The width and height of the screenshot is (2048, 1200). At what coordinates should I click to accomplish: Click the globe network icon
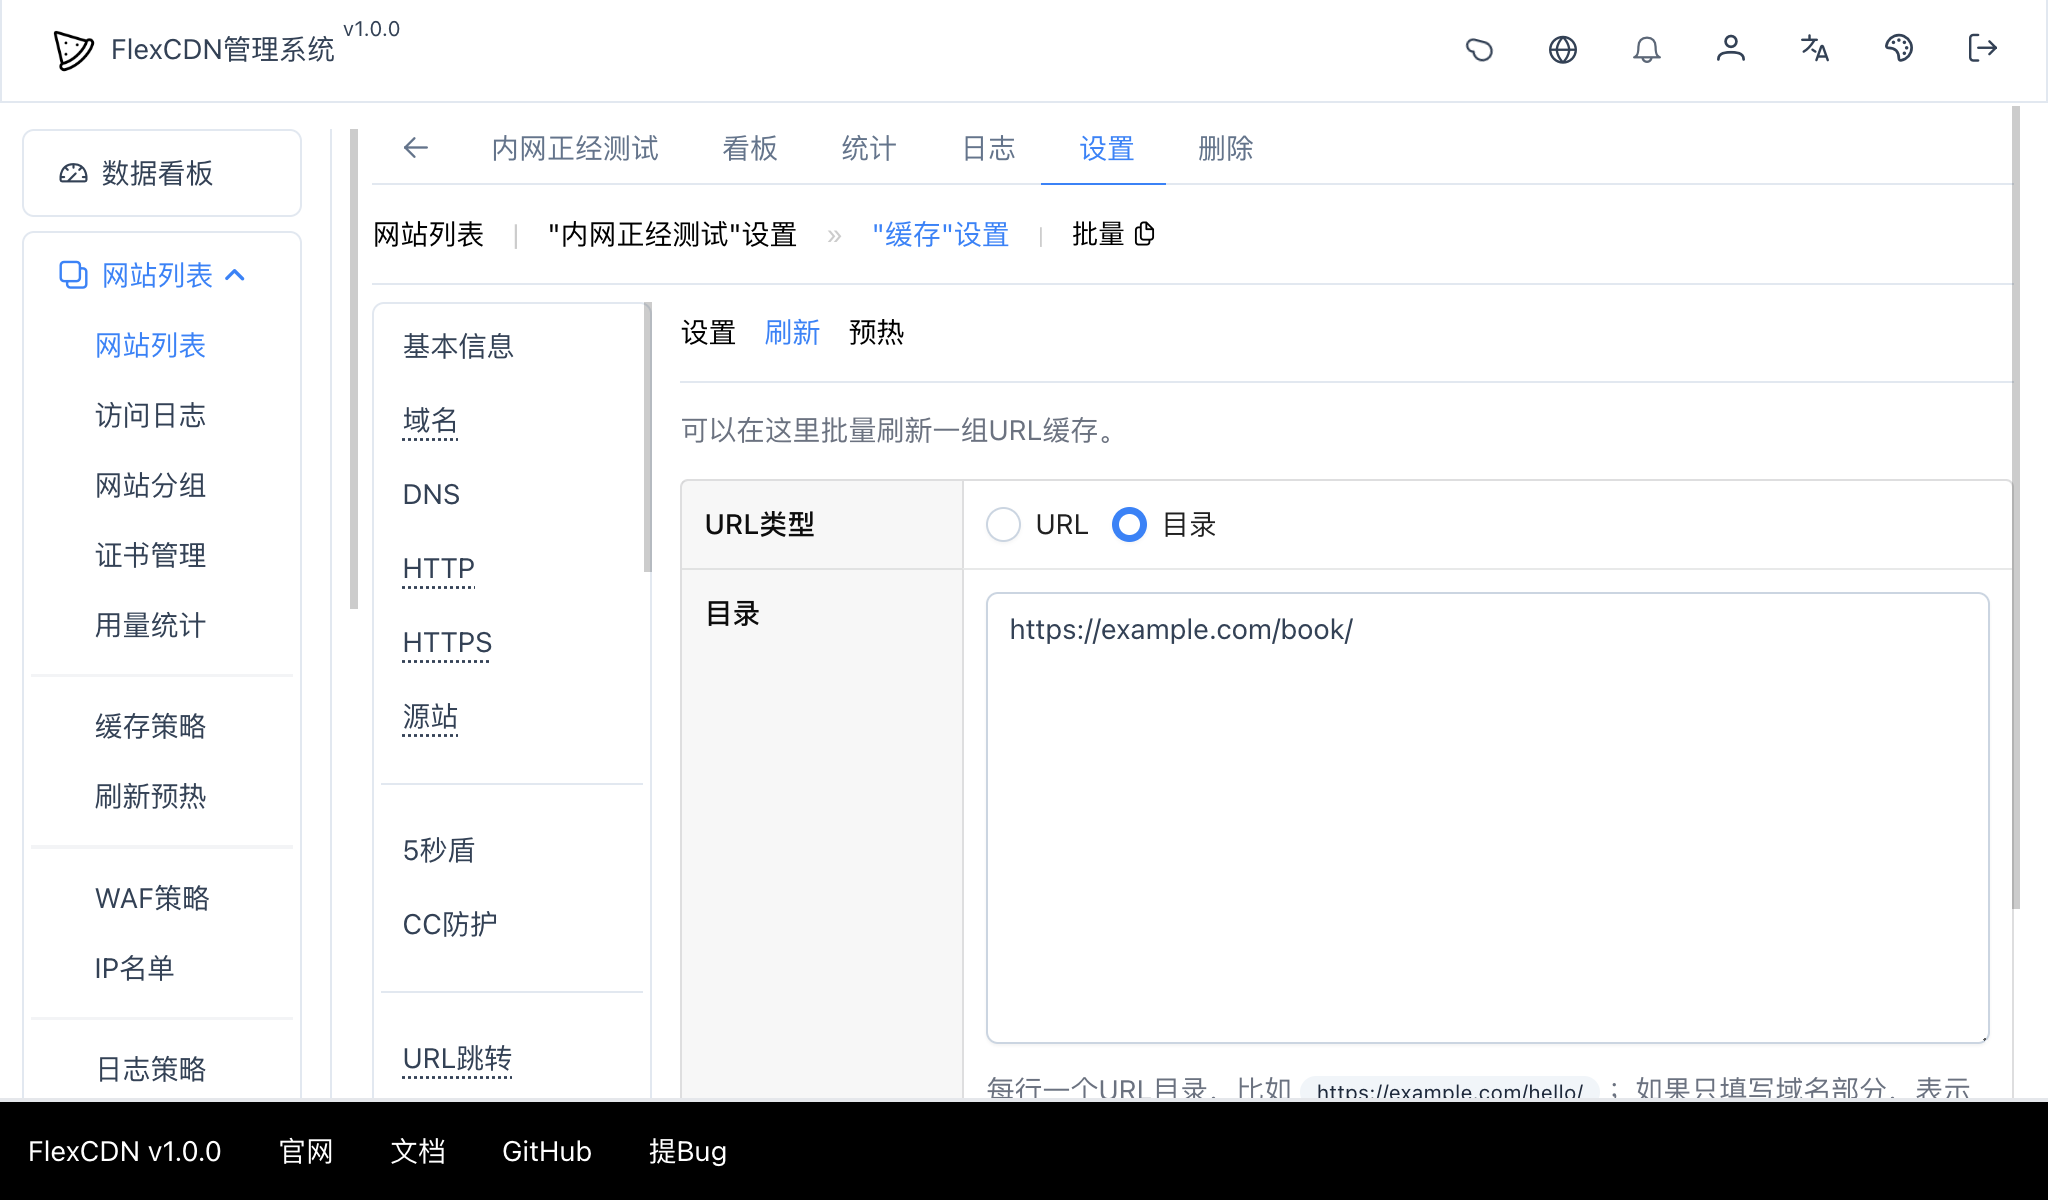click(1563, 49)
